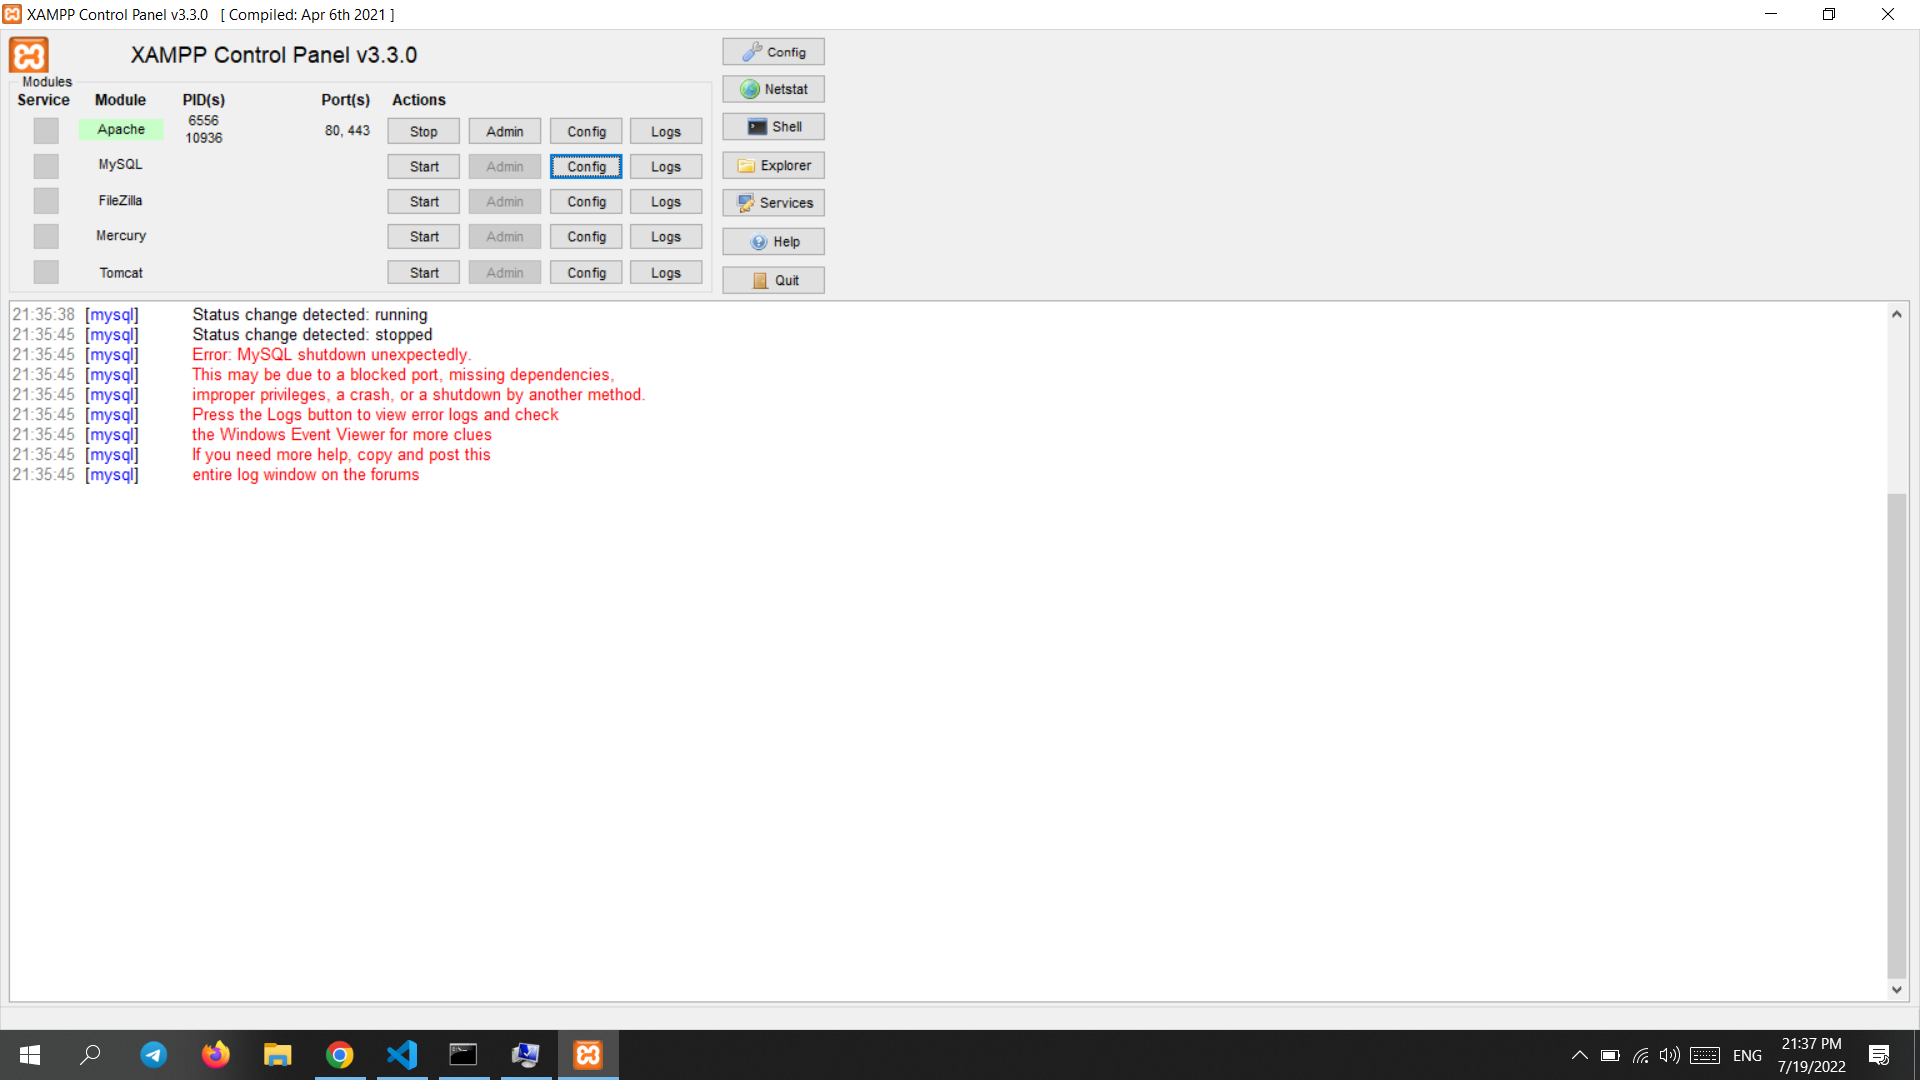Open Apache Config options
1920x1080 pixels.
(586, 131)
